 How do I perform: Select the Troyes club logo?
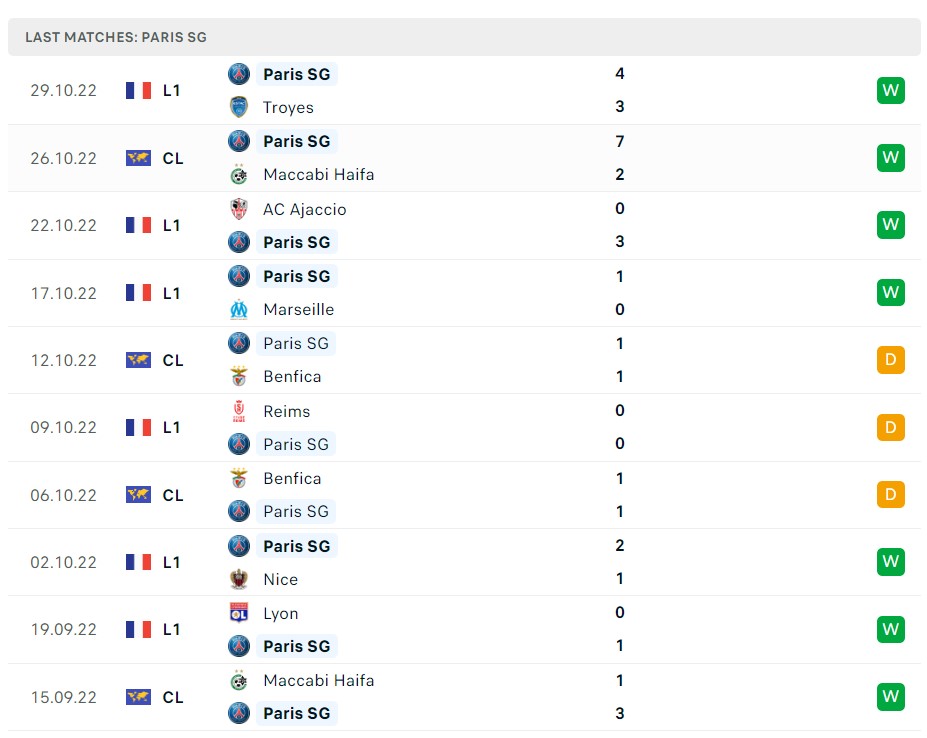(x=238, y=107)
